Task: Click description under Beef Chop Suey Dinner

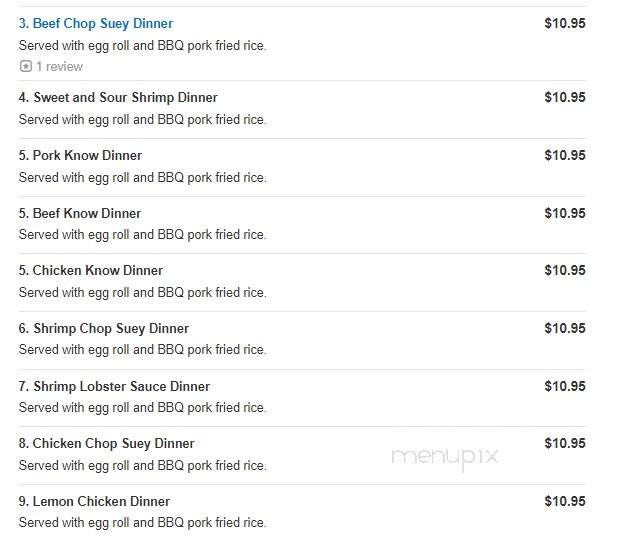Action: click(142, 46)
